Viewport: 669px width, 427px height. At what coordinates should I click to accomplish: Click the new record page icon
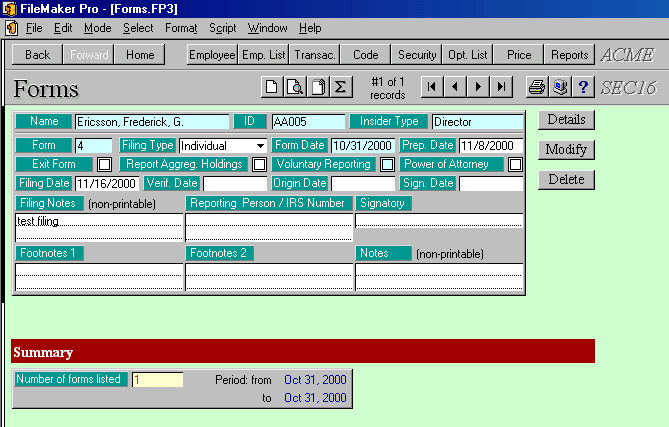coord(271,88)
